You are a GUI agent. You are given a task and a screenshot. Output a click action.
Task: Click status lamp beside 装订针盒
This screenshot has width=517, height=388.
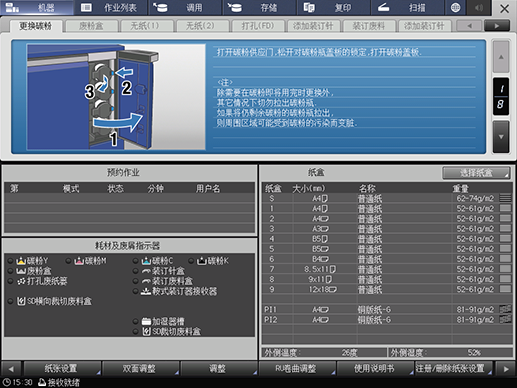click(x=136, y=271)
